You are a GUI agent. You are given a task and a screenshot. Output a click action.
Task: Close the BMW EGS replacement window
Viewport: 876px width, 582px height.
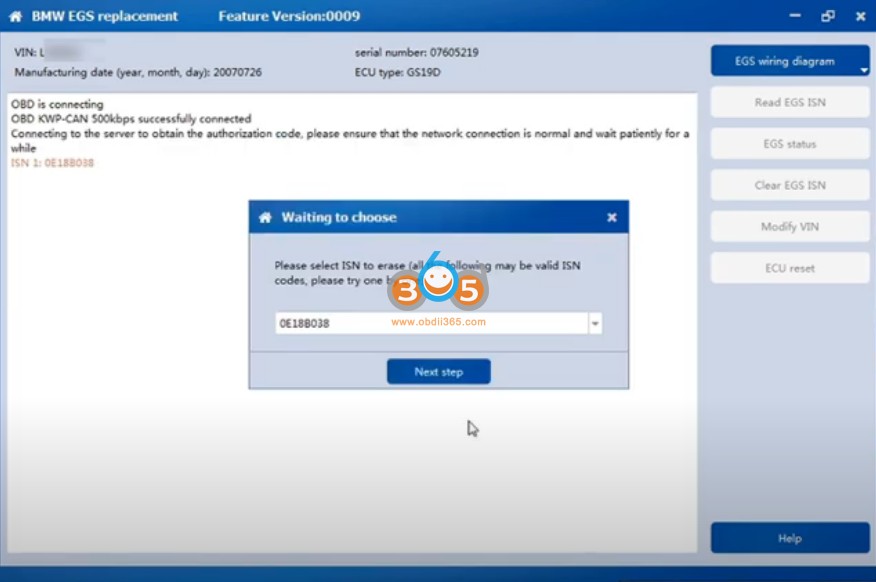coord(860,16)
